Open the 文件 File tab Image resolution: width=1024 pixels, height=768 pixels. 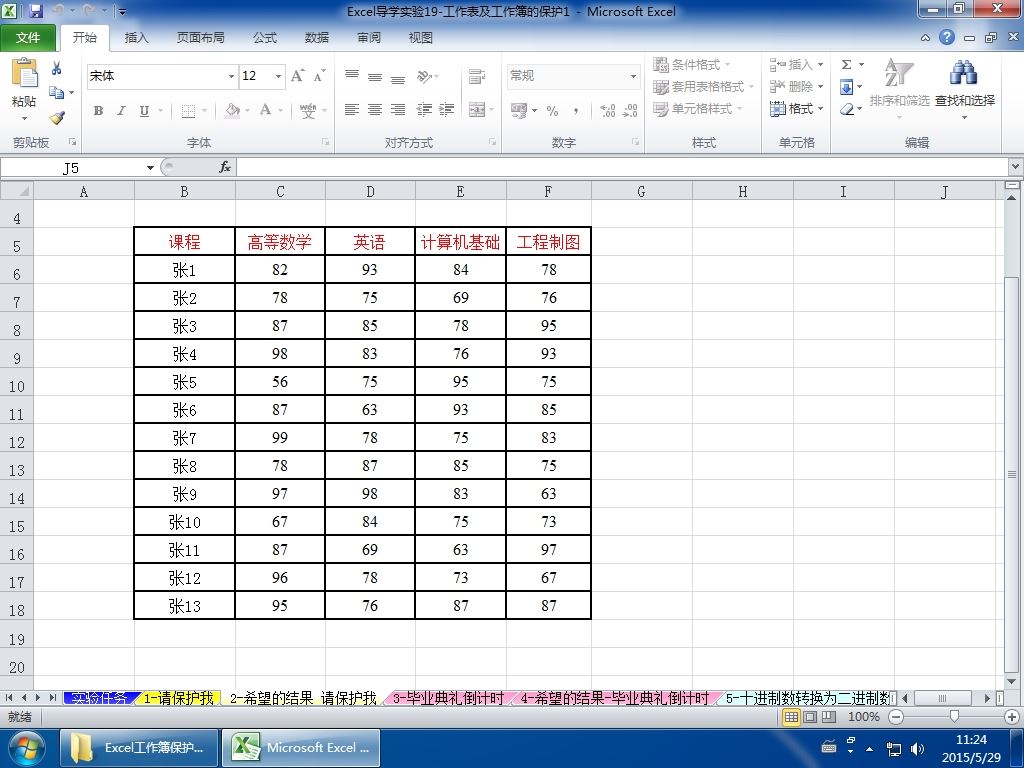coord(28,38)
